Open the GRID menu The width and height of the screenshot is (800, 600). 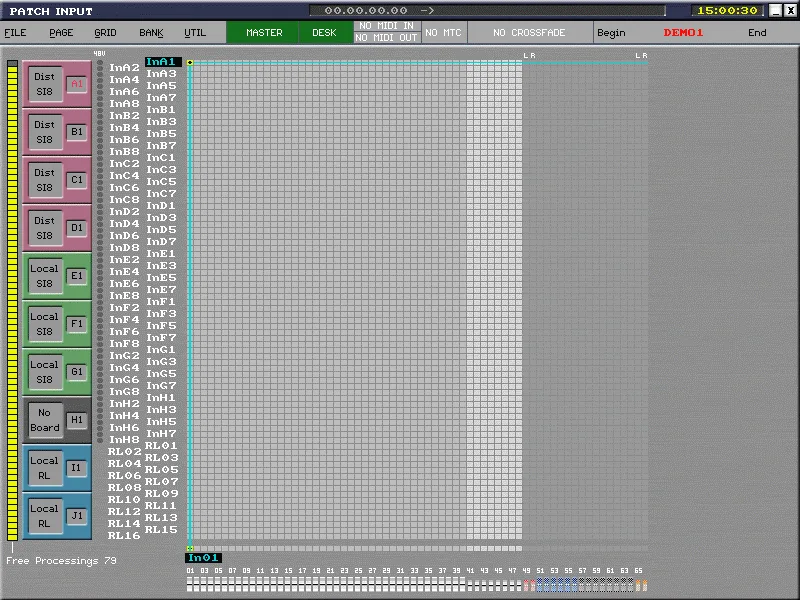105,33
